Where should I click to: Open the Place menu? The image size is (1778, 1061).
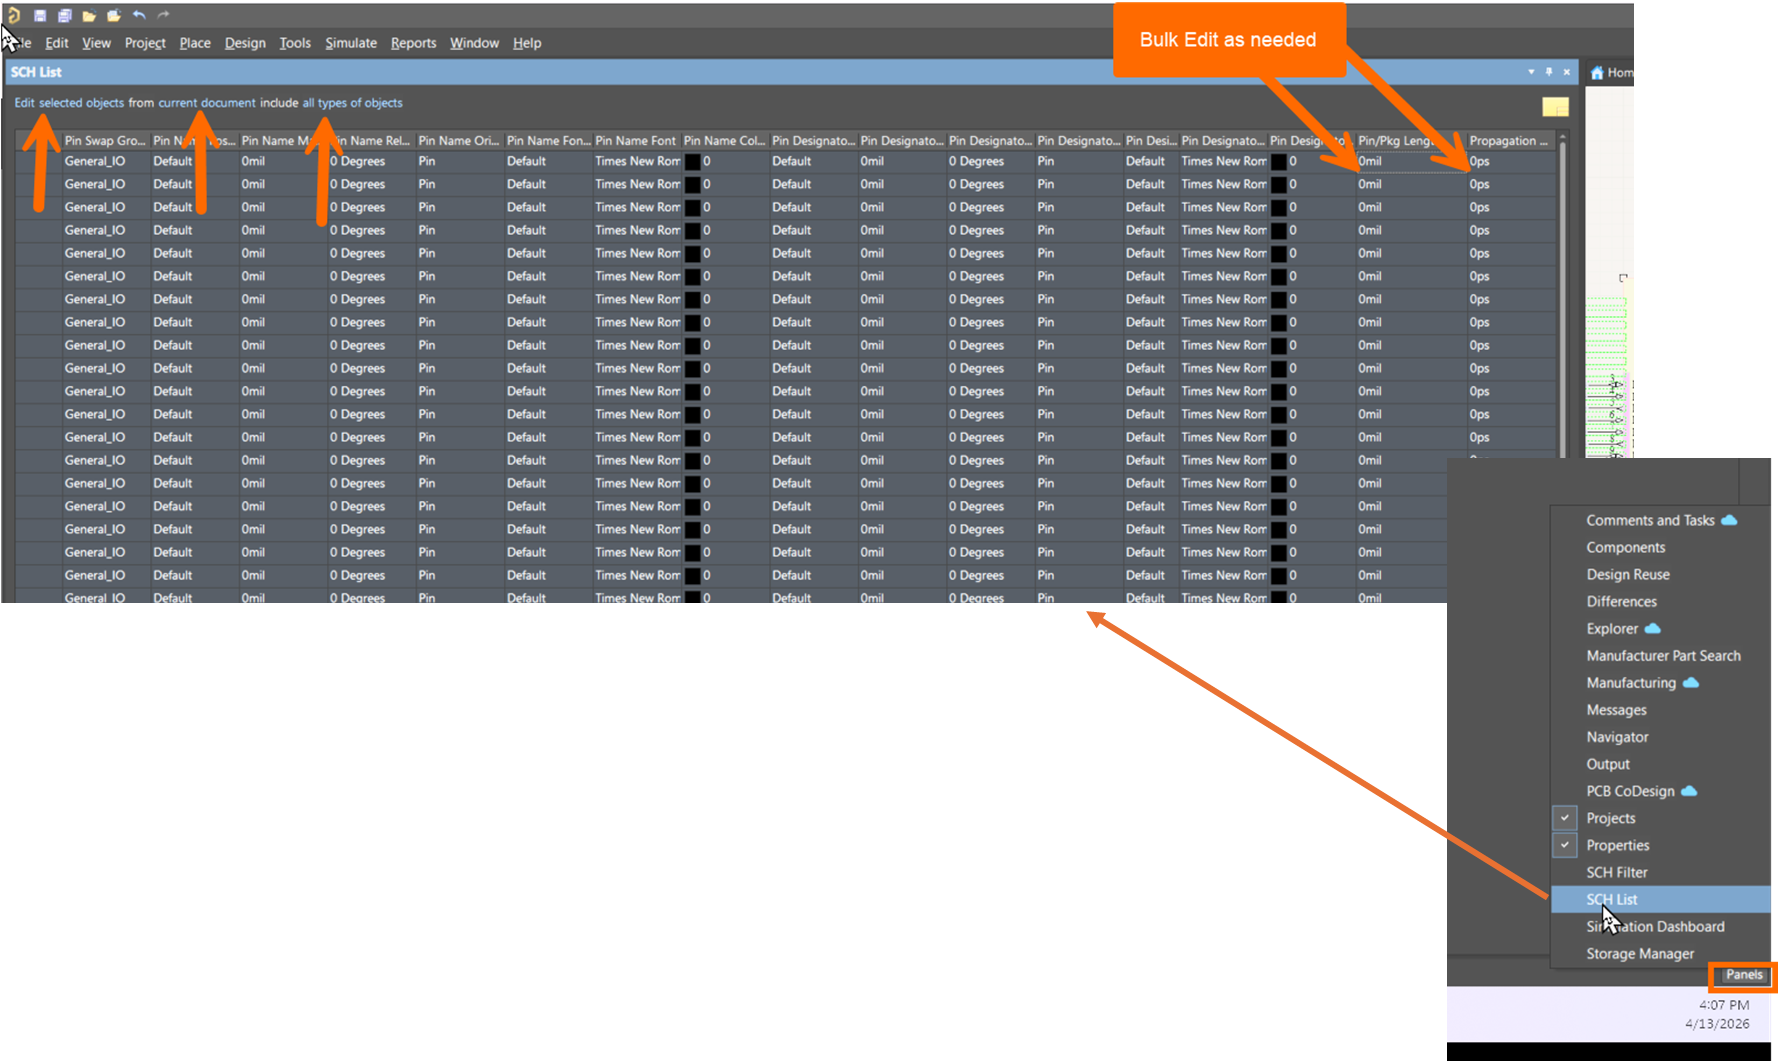pos(195,43)
